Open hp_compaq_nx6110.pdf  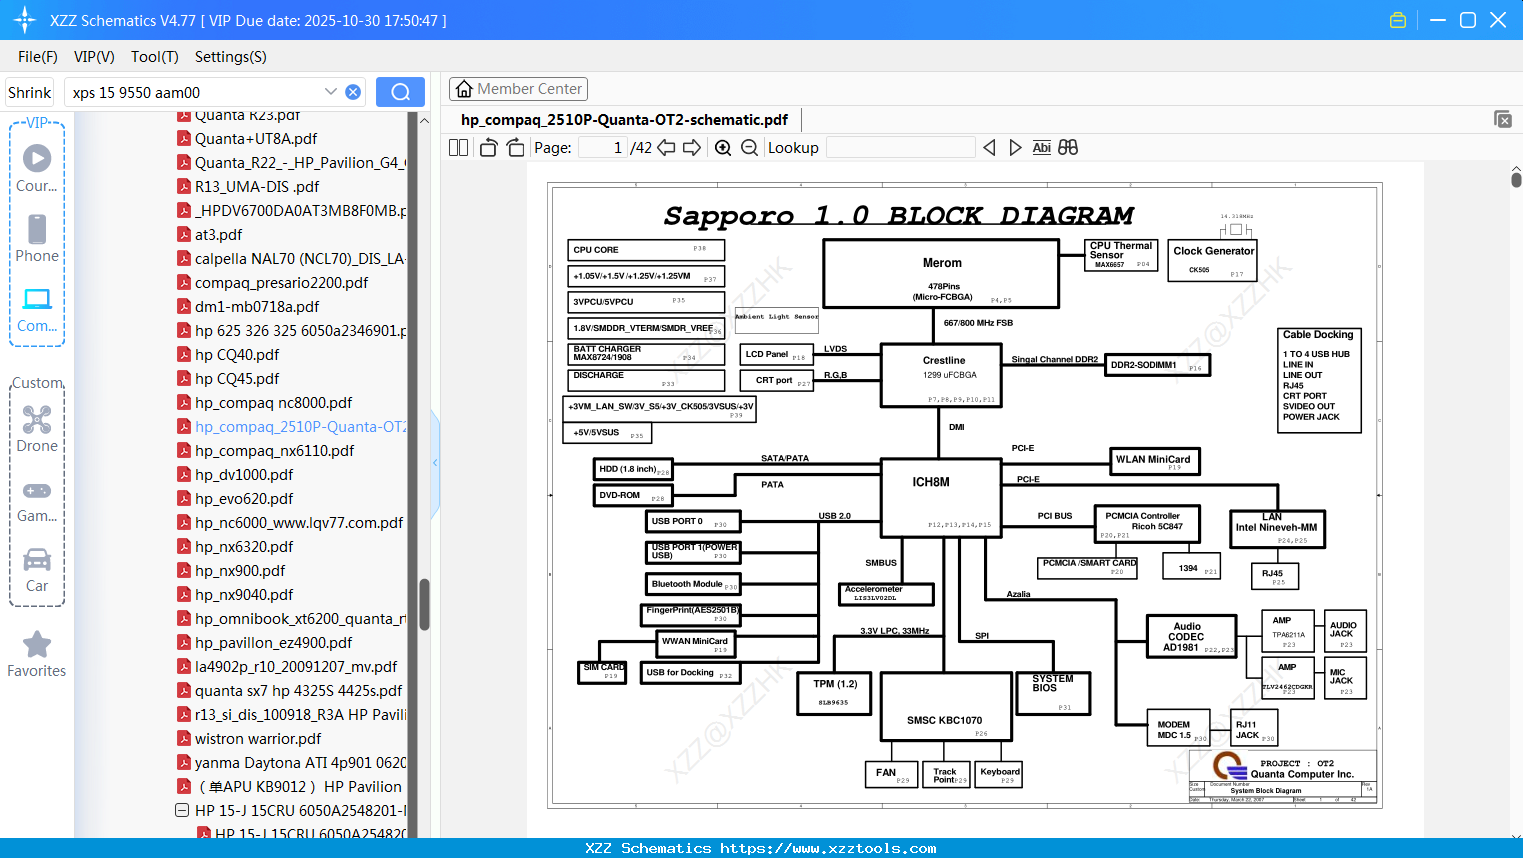tap(274, 451)
